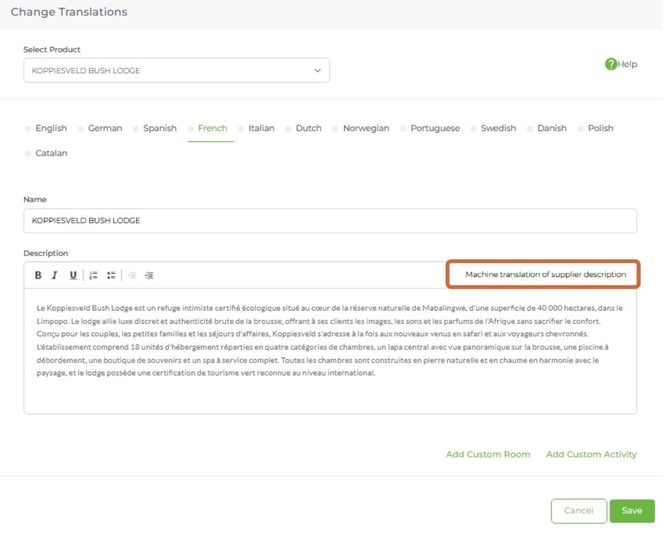Open the Polish translation tab
Viewport: 670px width, 534px height.
click(x=600, y=128)
